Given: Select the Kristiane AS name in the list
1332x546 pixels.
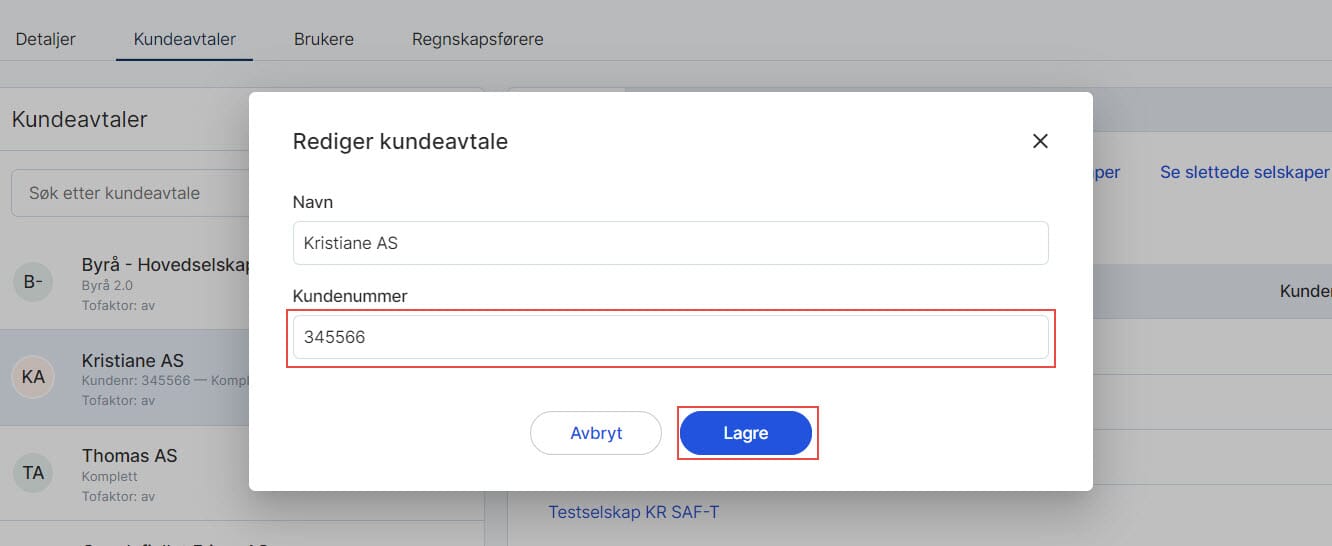Looking at the screenshot, I should [x=133, y=360].
